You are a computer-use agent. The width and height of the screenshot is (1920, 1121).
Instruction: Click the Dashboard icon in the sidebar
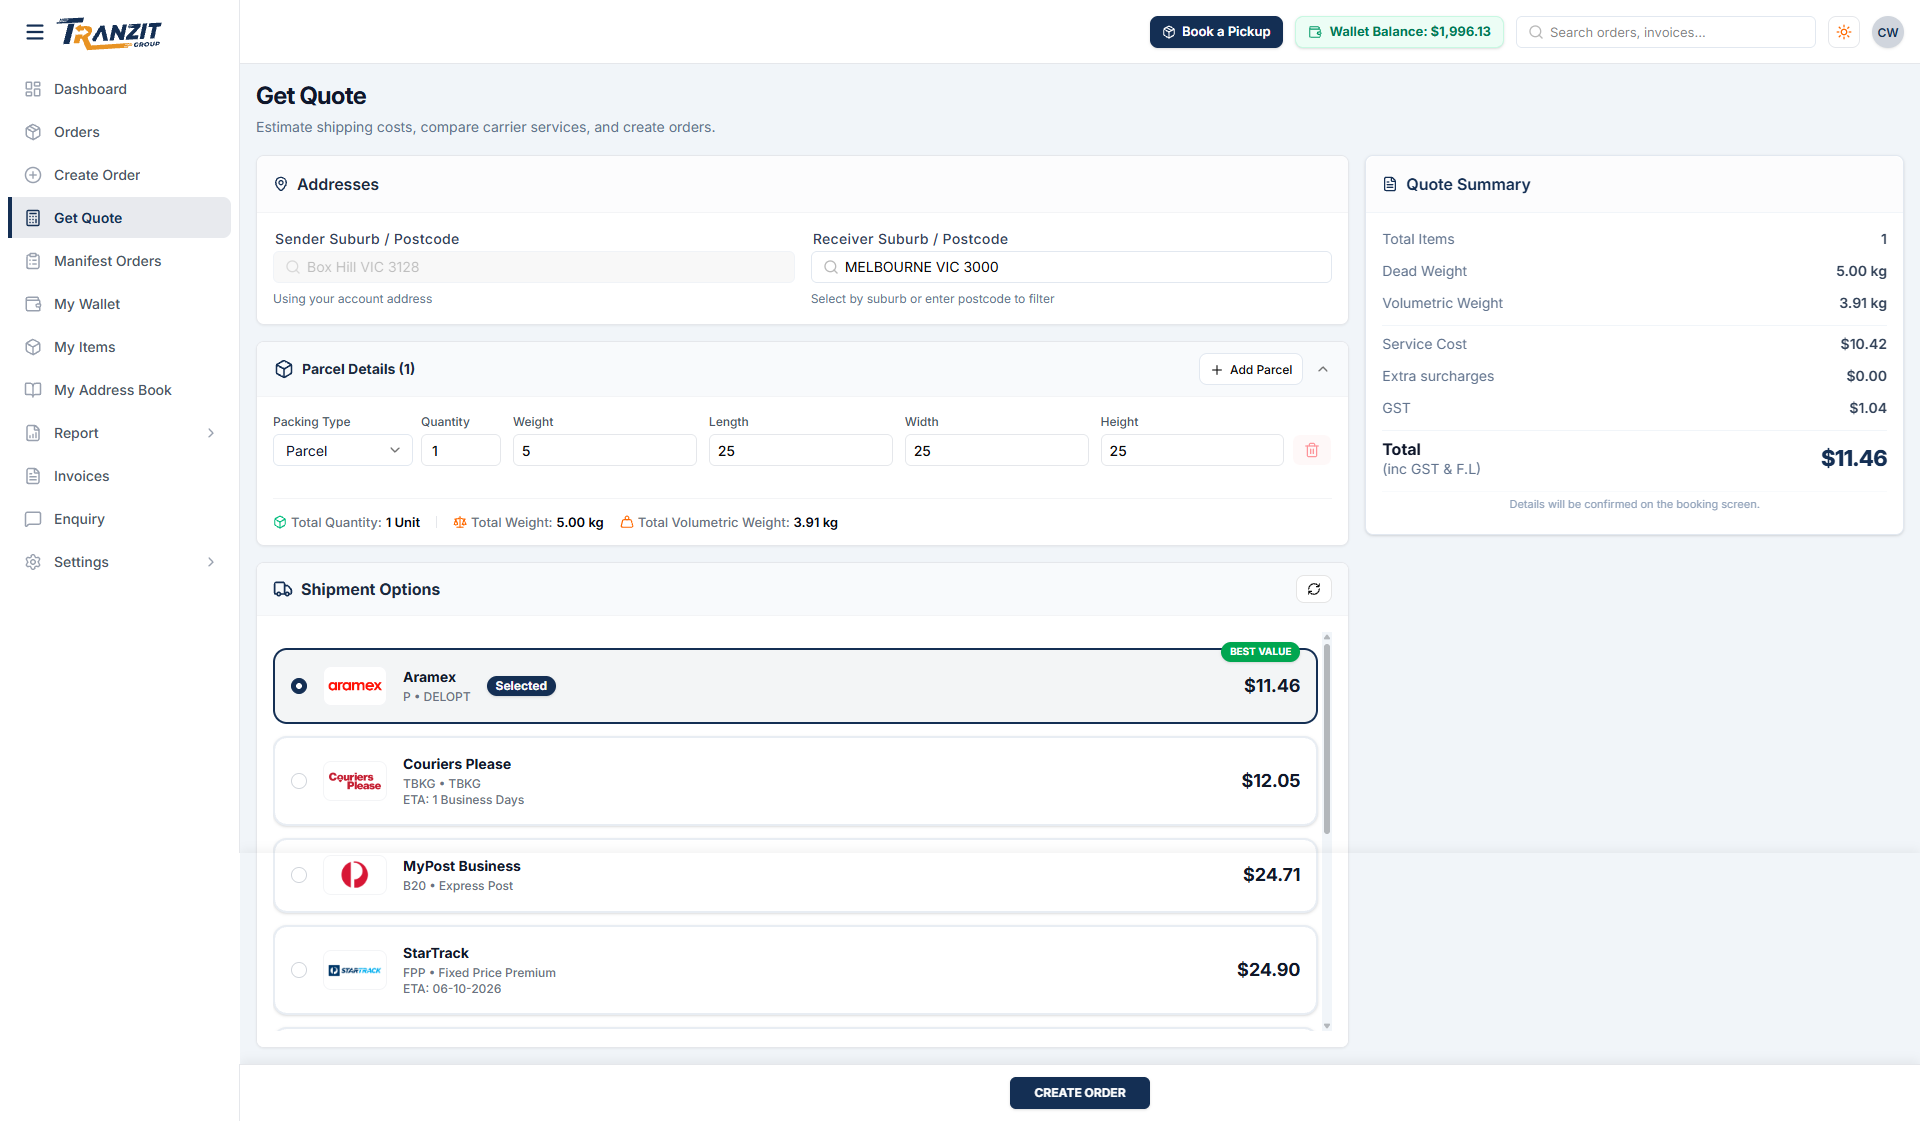(x=33, y=89)
